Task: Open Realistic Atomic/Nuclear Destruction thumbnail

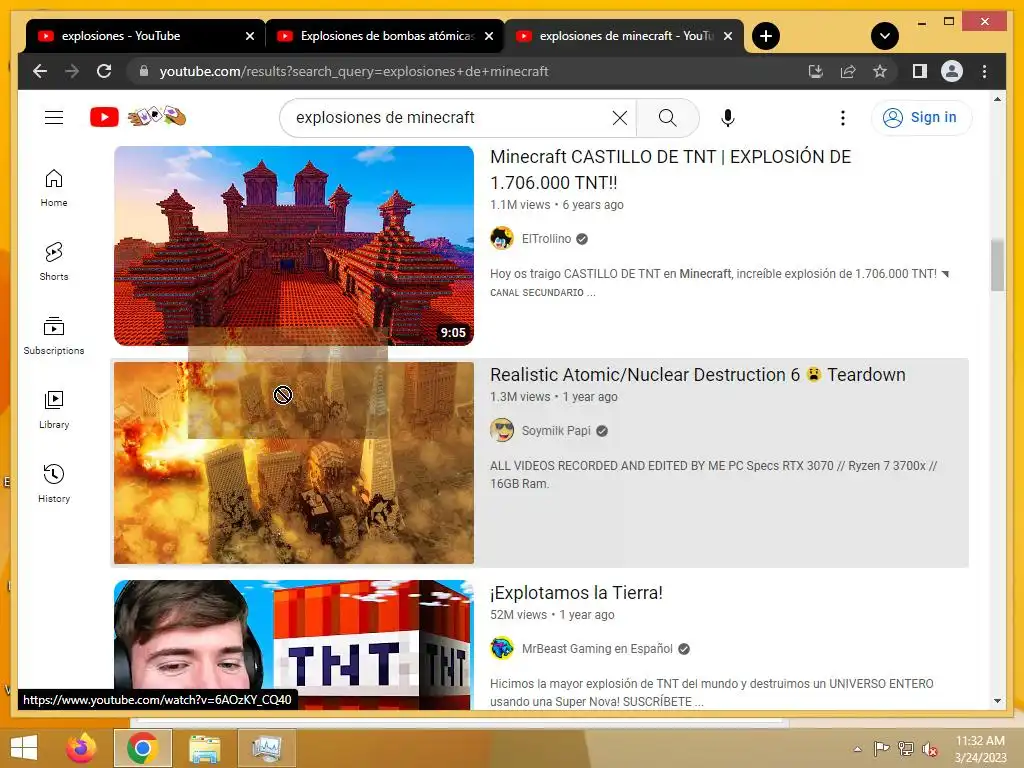Action: [x=294, y=463]
